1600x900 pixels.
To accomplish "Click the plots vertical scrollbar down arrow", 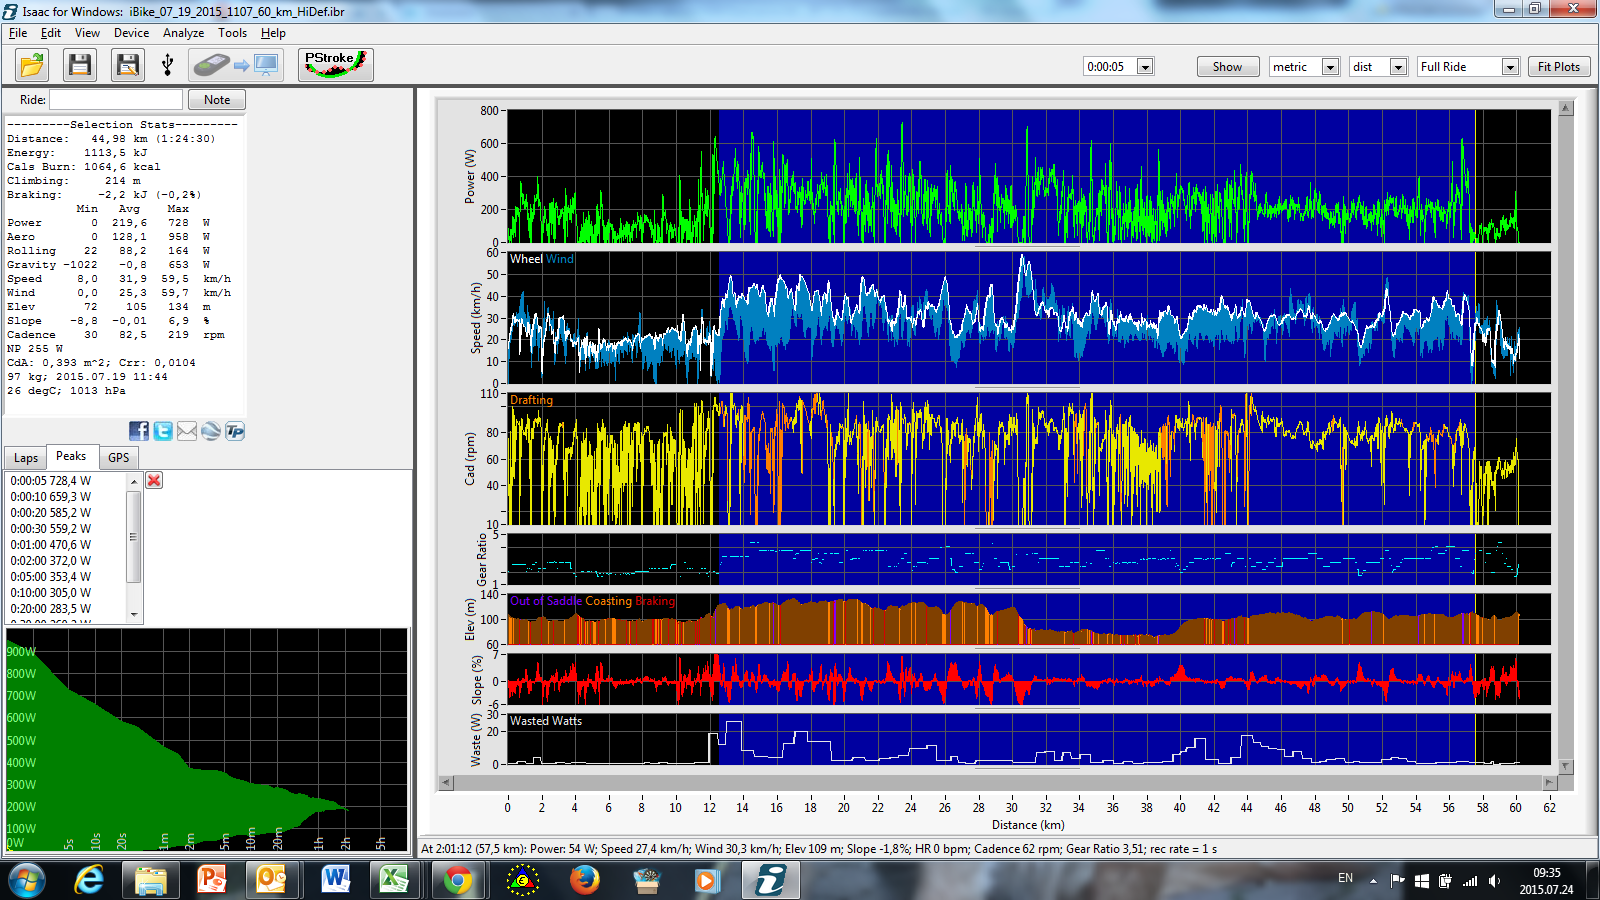I will click(x=1566, y=766).
